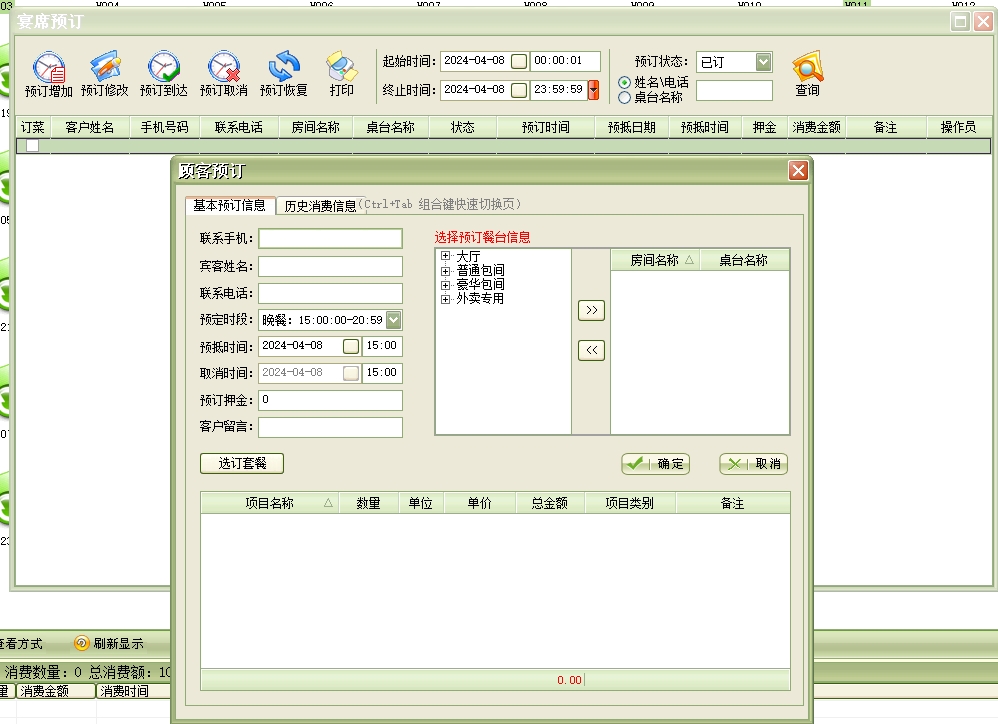
Task: Open the 预订状态 dropdown
Action: [x=764, y=62]
